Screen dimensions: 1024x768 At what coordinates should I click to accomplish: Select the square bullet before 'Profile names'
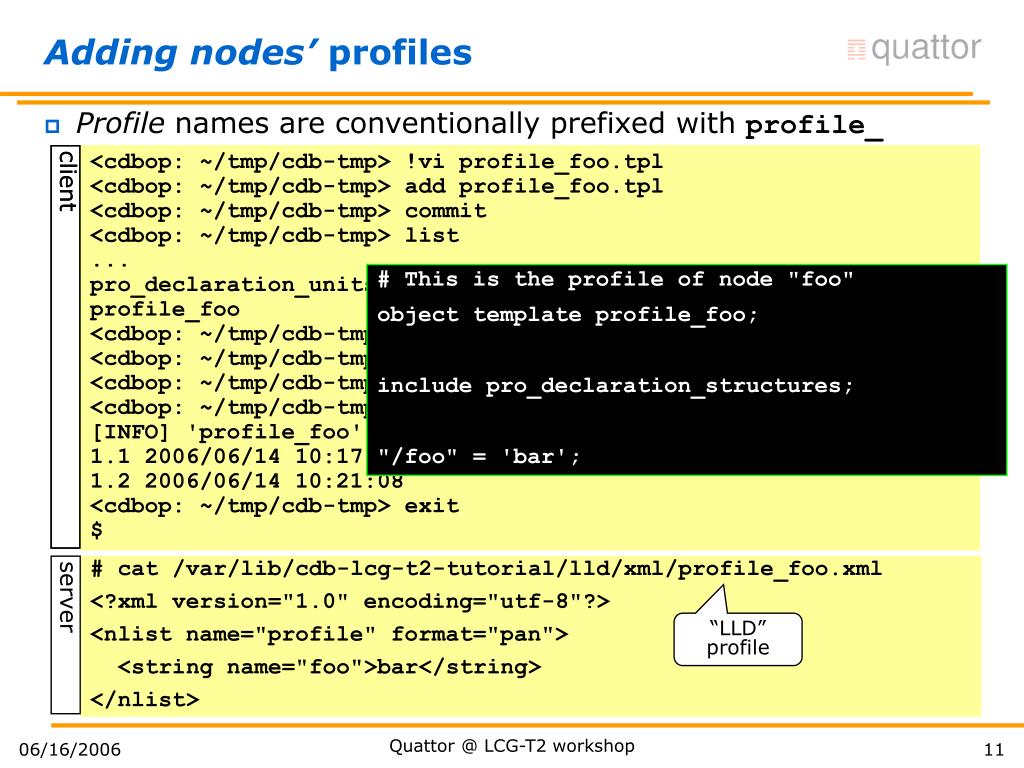[x=52, y=126]
